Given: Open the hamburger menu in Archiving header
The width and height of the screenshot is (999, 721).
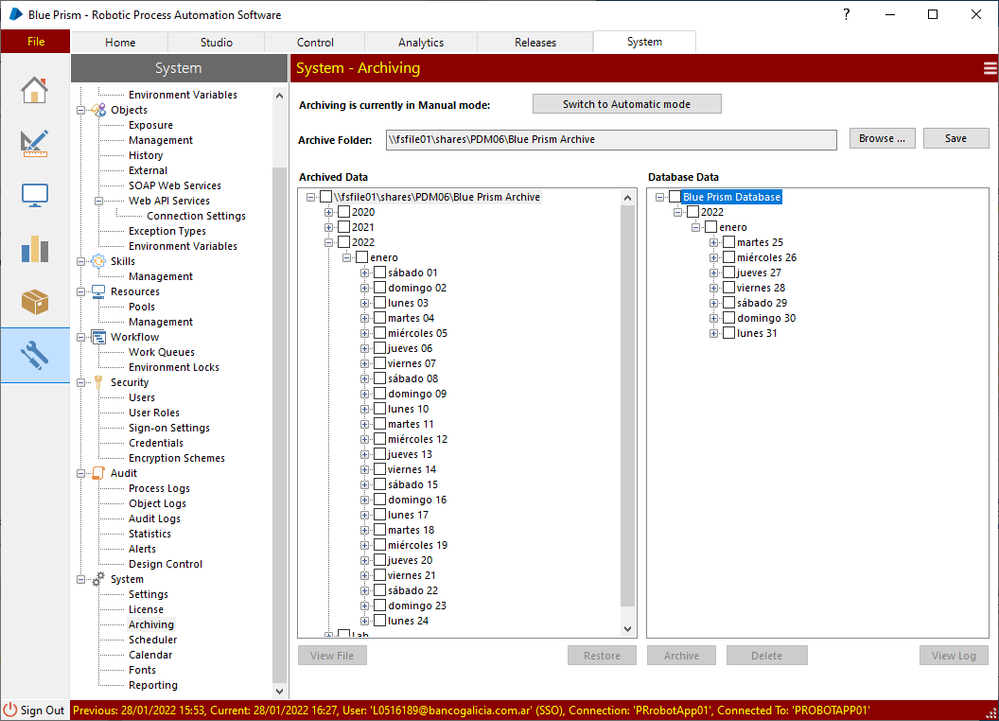Looking at the screenshot, I should pyautogui.click(x=990, y=68).
